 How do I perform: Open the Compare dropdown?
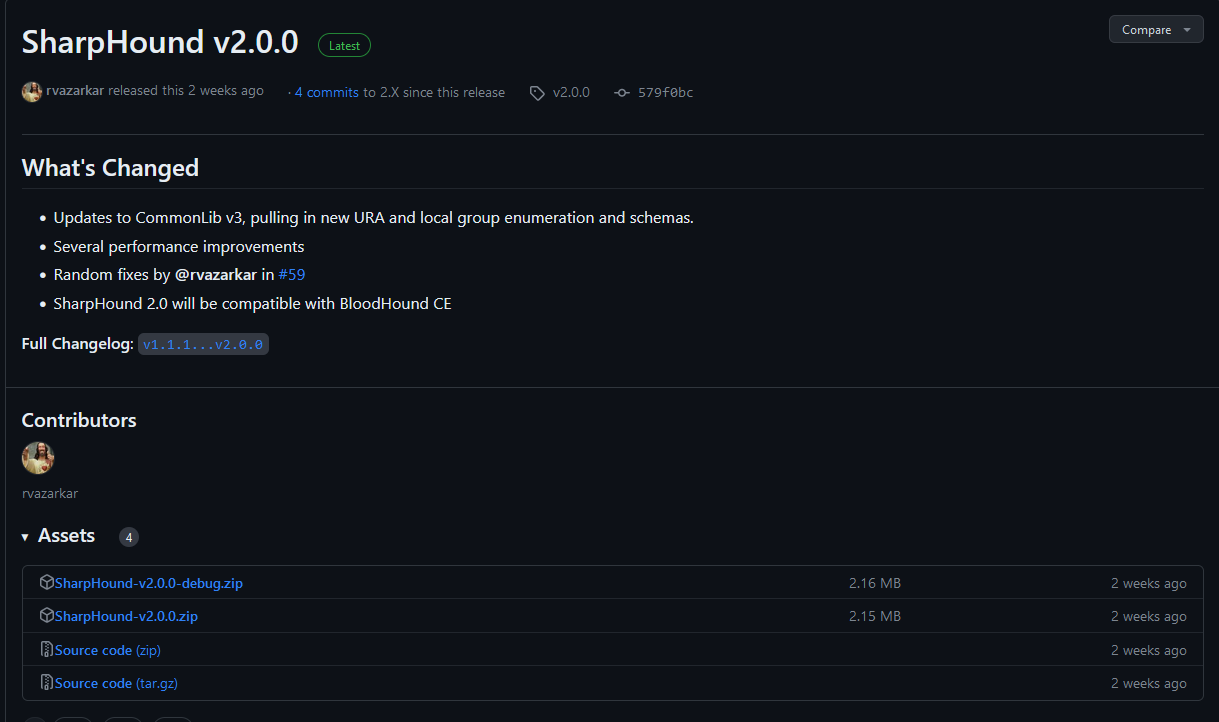coord(1156,29)
